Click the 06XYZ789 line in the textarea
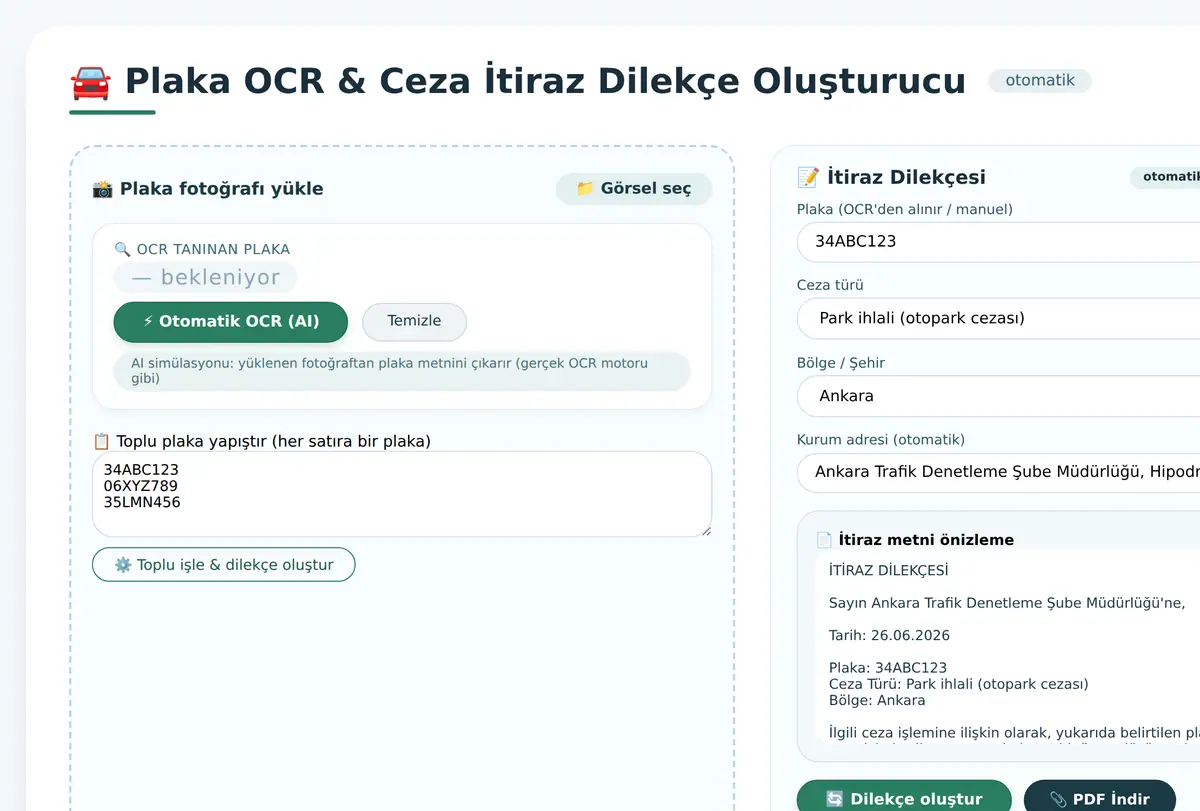The width and height of the screenshot is (1200, 811). pos(141,486)
